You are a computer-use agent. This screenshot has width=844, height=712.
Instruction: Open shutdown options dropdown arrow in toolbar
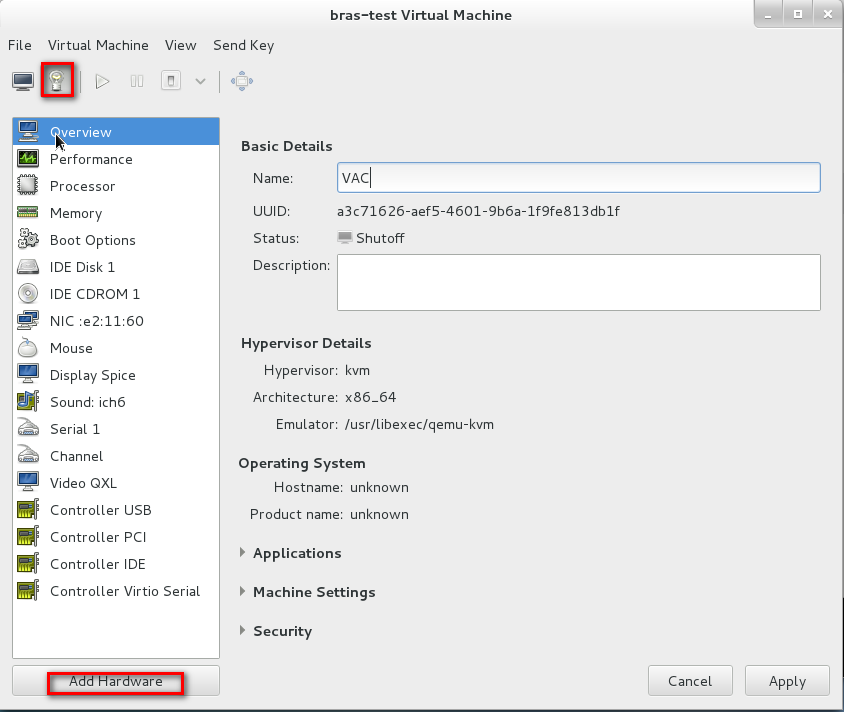(200, 82)
